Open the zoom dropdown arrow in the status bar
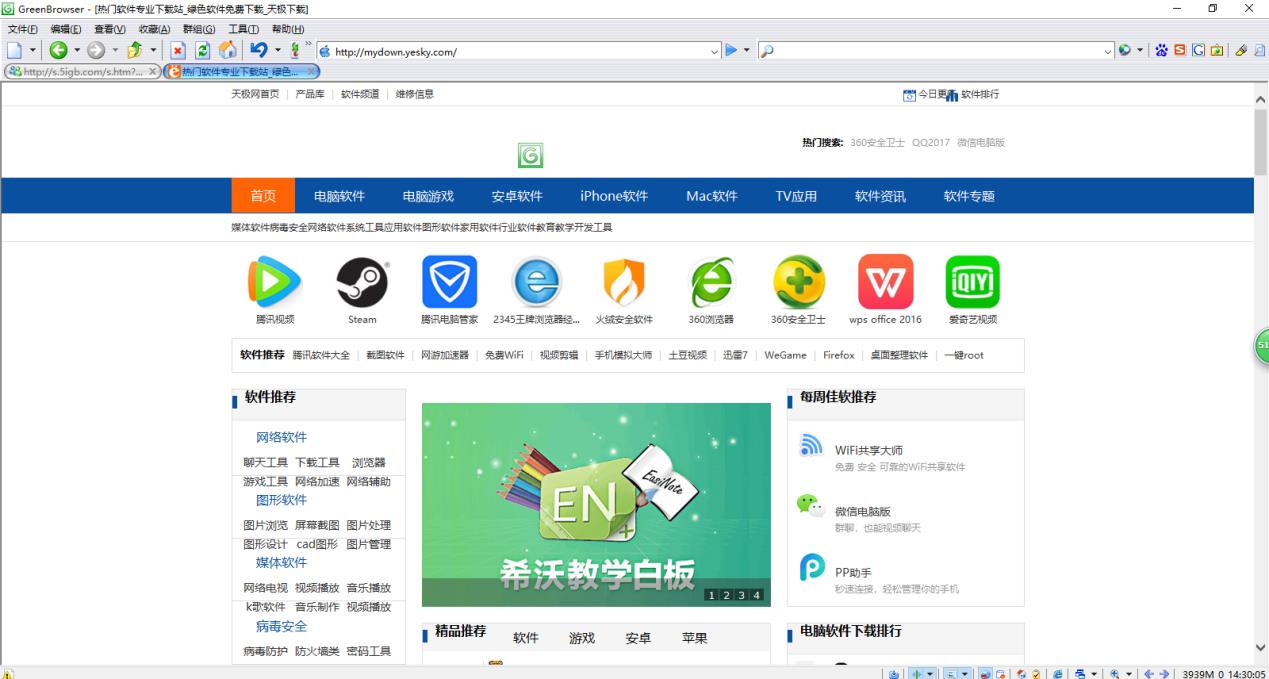This screenshot has height=679, width=1269. tap(1129, 674)
